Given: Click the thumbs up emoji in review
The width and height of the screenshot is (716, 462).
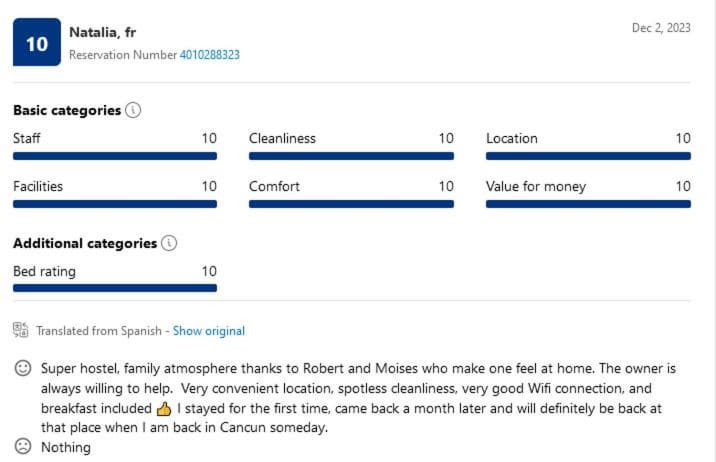Looking at the screenshot, I should coord(164,408).
